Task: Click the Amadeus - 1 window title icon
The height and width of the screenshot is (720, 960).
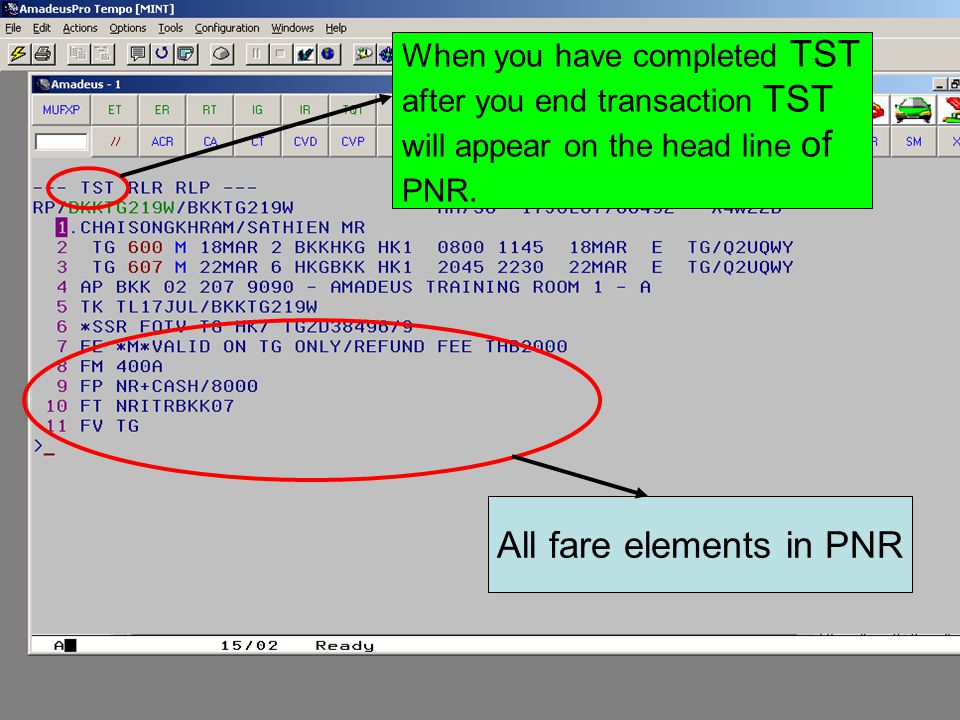Action: pos(43,84)
